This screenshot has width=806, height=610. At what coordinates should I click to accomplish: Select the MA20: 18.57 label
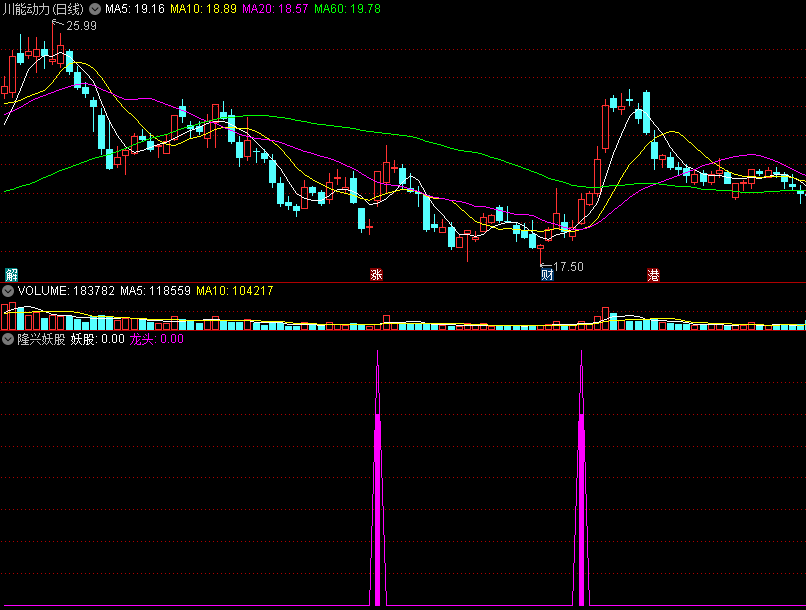pyautogui.click(x=276, y=9)
